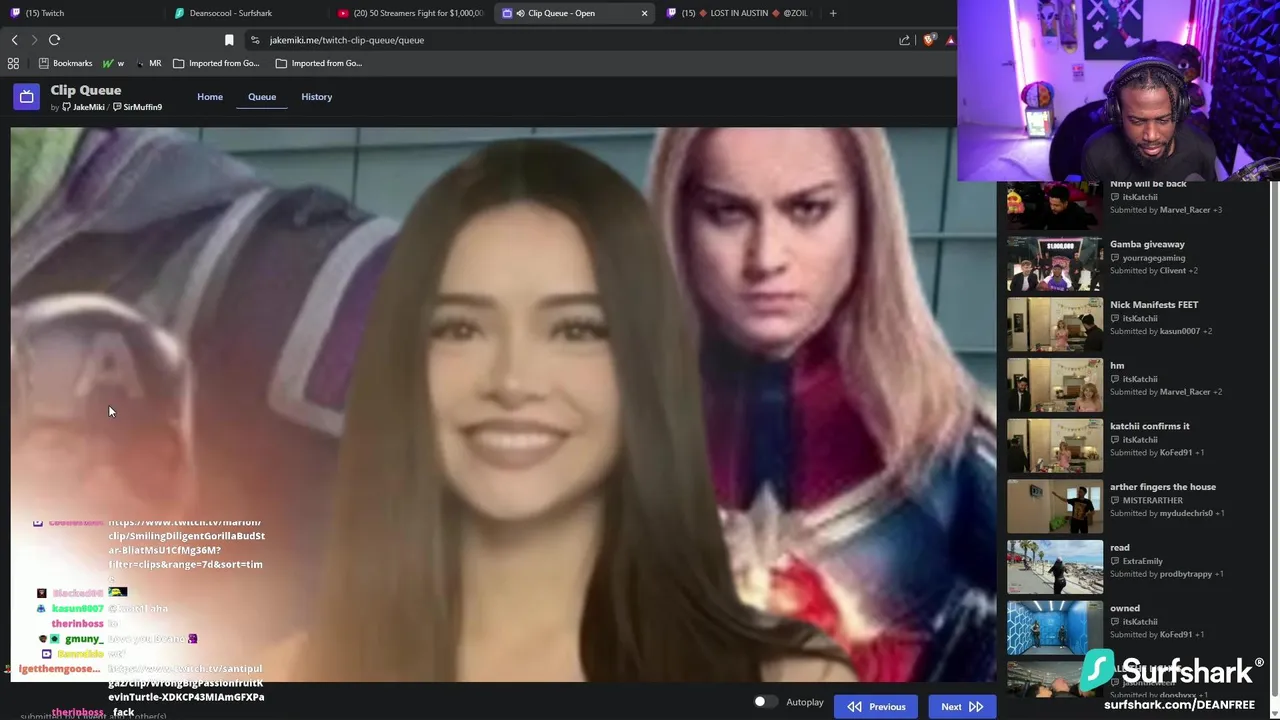Click the browser back arrow
This screenshot has height=720, width=1280.
point(14,40)
